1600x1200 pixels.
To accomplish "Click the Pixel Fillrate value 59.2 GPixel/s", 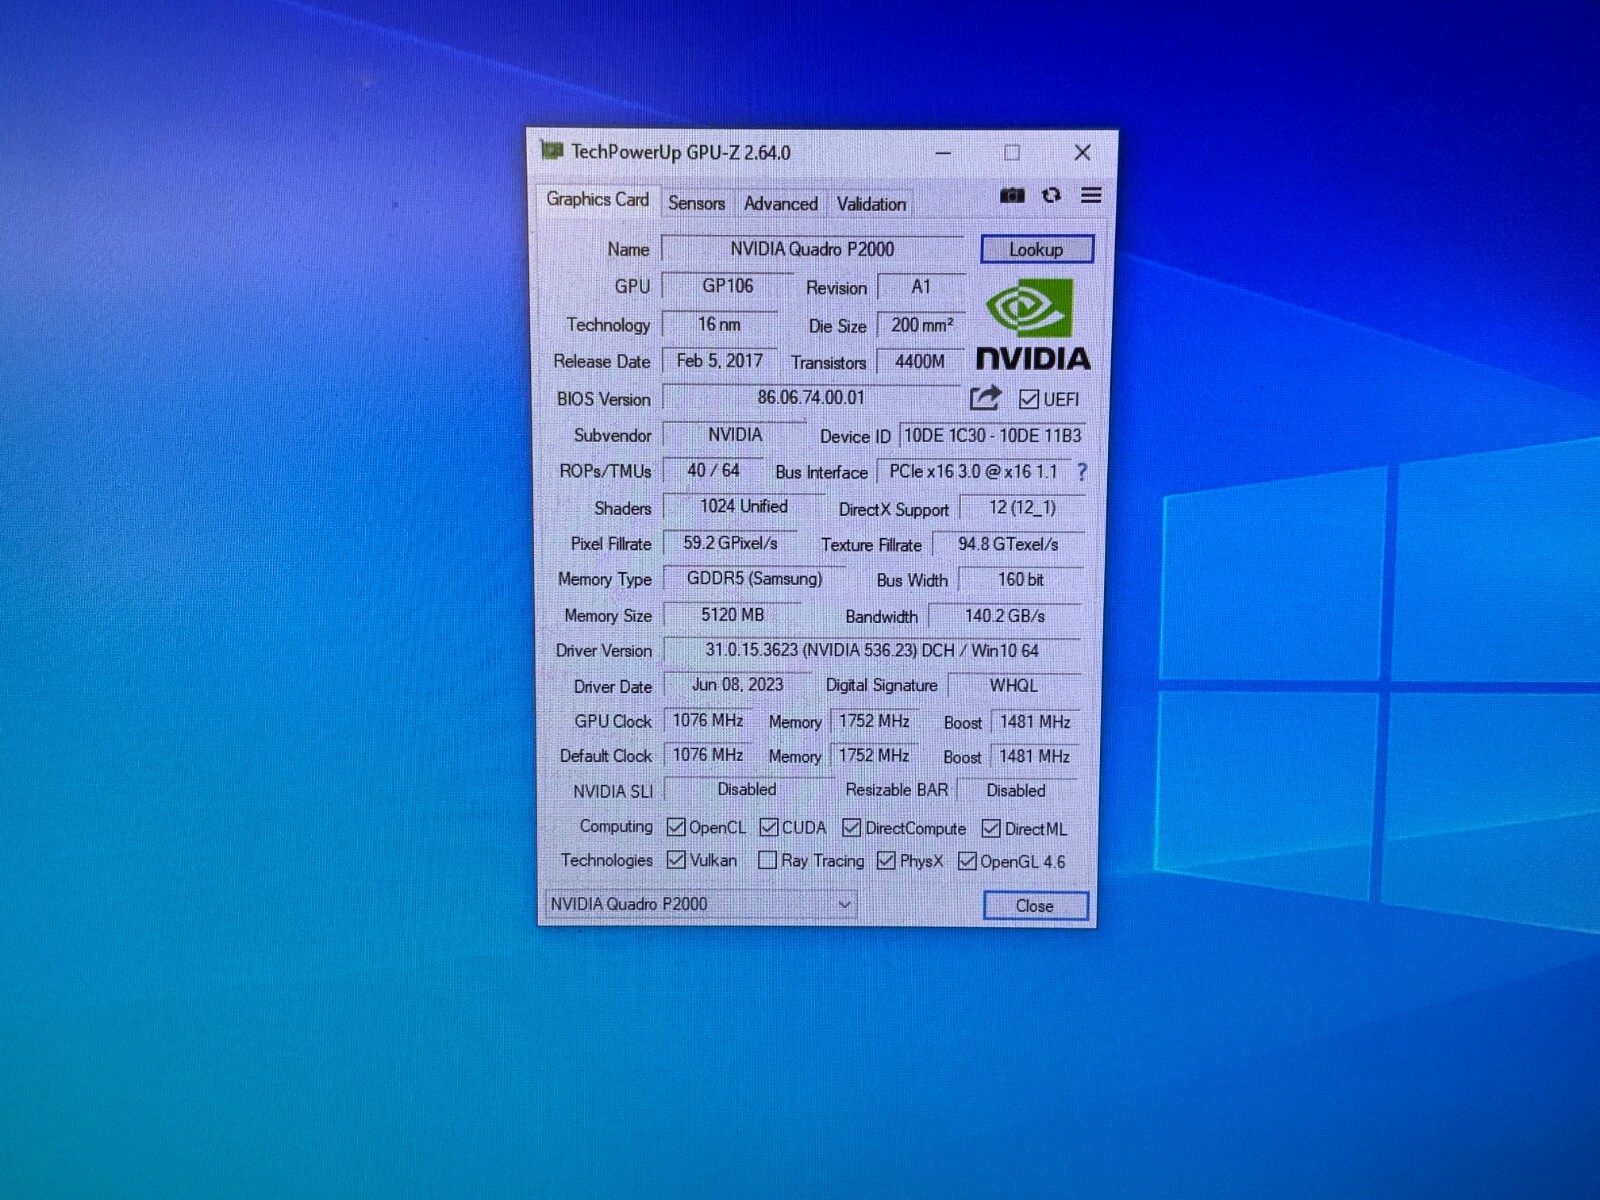I will pyautogui.click(x=730, y=543).
